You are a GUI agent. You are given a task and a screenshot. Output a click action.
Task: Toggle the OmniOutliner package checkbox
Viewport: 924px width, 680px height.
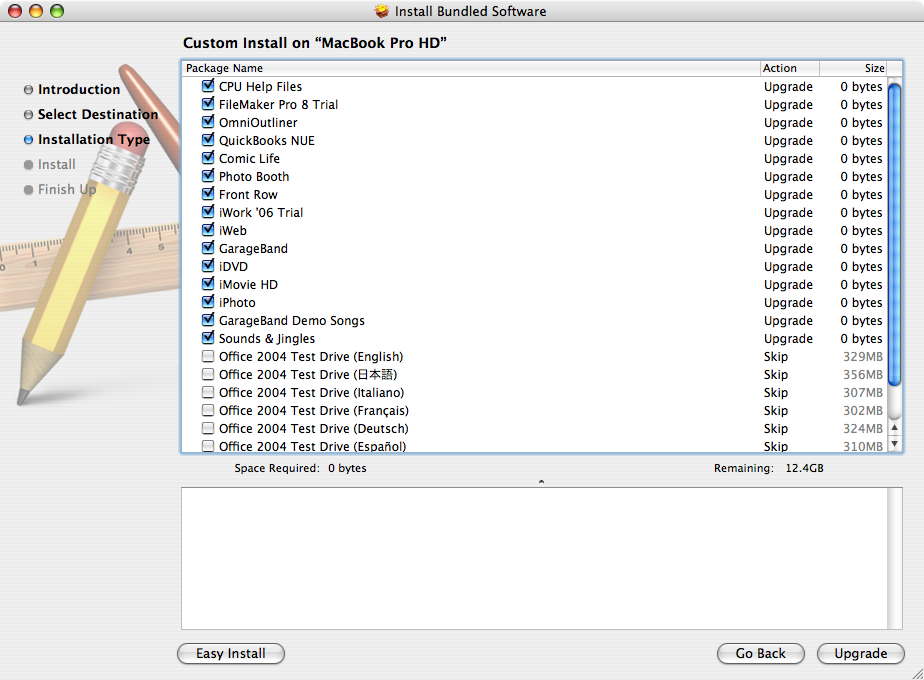[x=207, y=122]
